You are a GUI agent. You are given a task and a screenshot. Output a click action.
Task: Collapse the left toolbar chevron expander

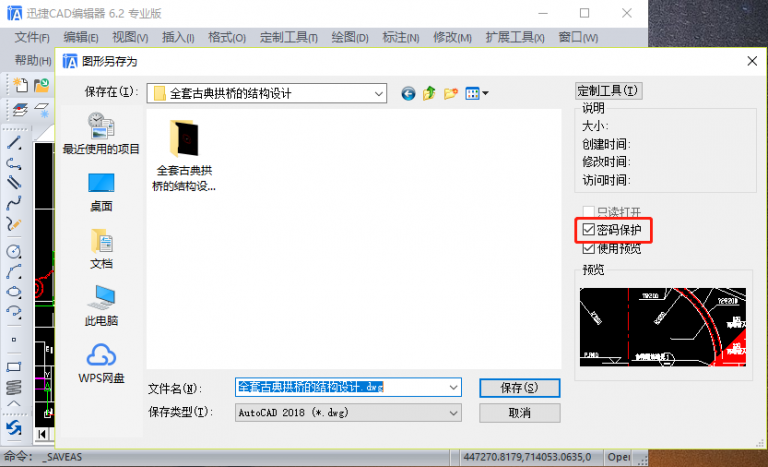pyautogui.click(x=14, y=403)
